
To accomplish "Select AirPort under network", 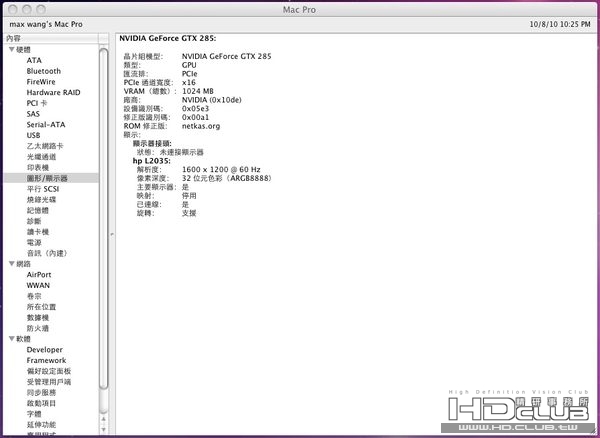I will [39, 275].
